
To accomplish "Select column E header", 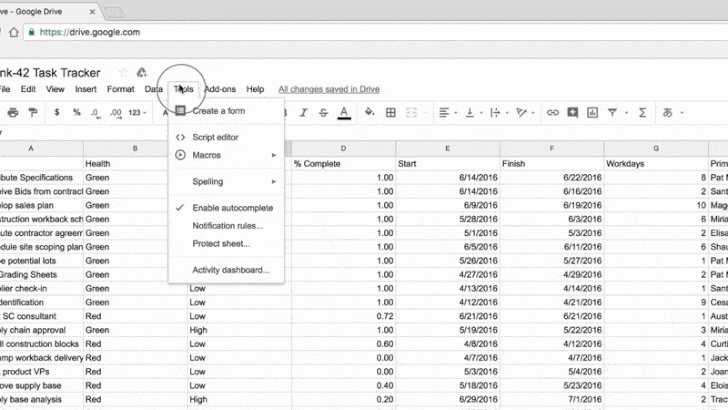I will (x=448, y=149).
